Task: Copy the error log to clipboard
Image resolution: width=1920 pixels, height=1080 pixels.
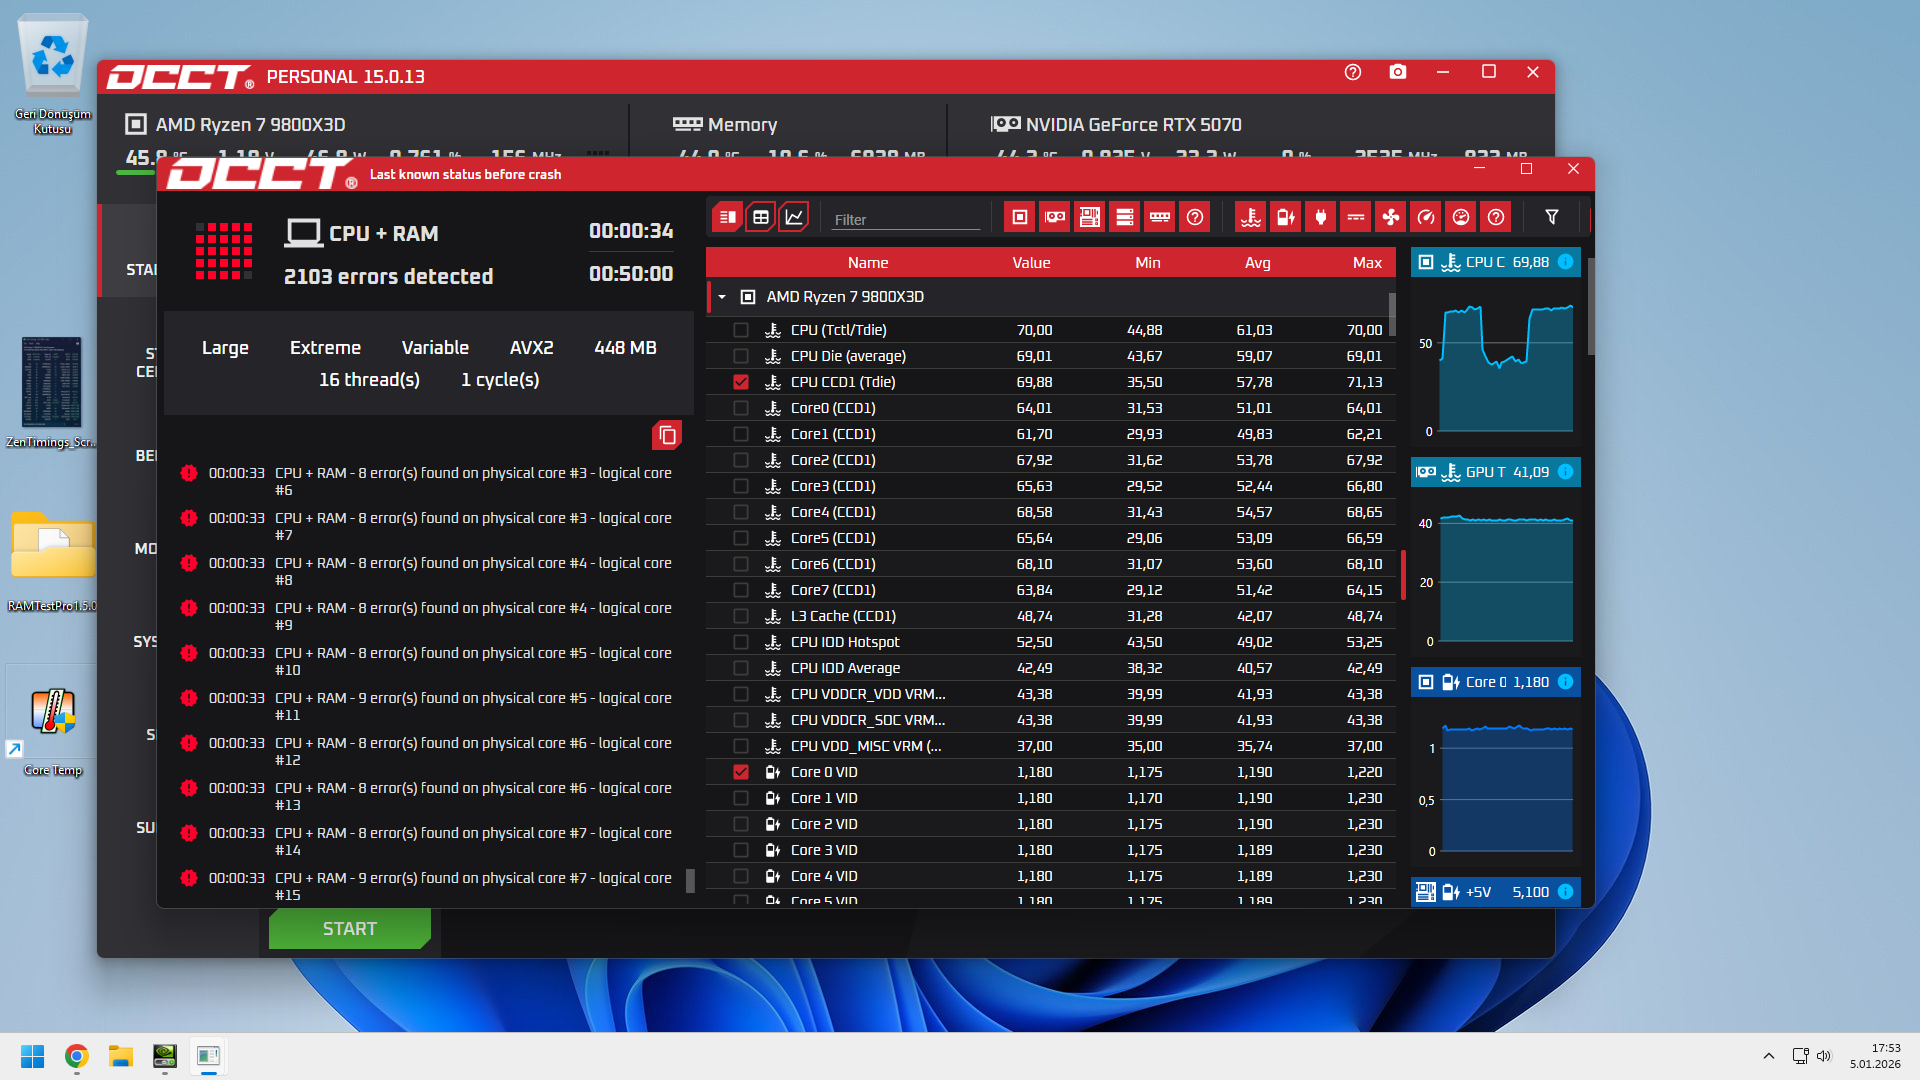Action: (x=667, y=435)
